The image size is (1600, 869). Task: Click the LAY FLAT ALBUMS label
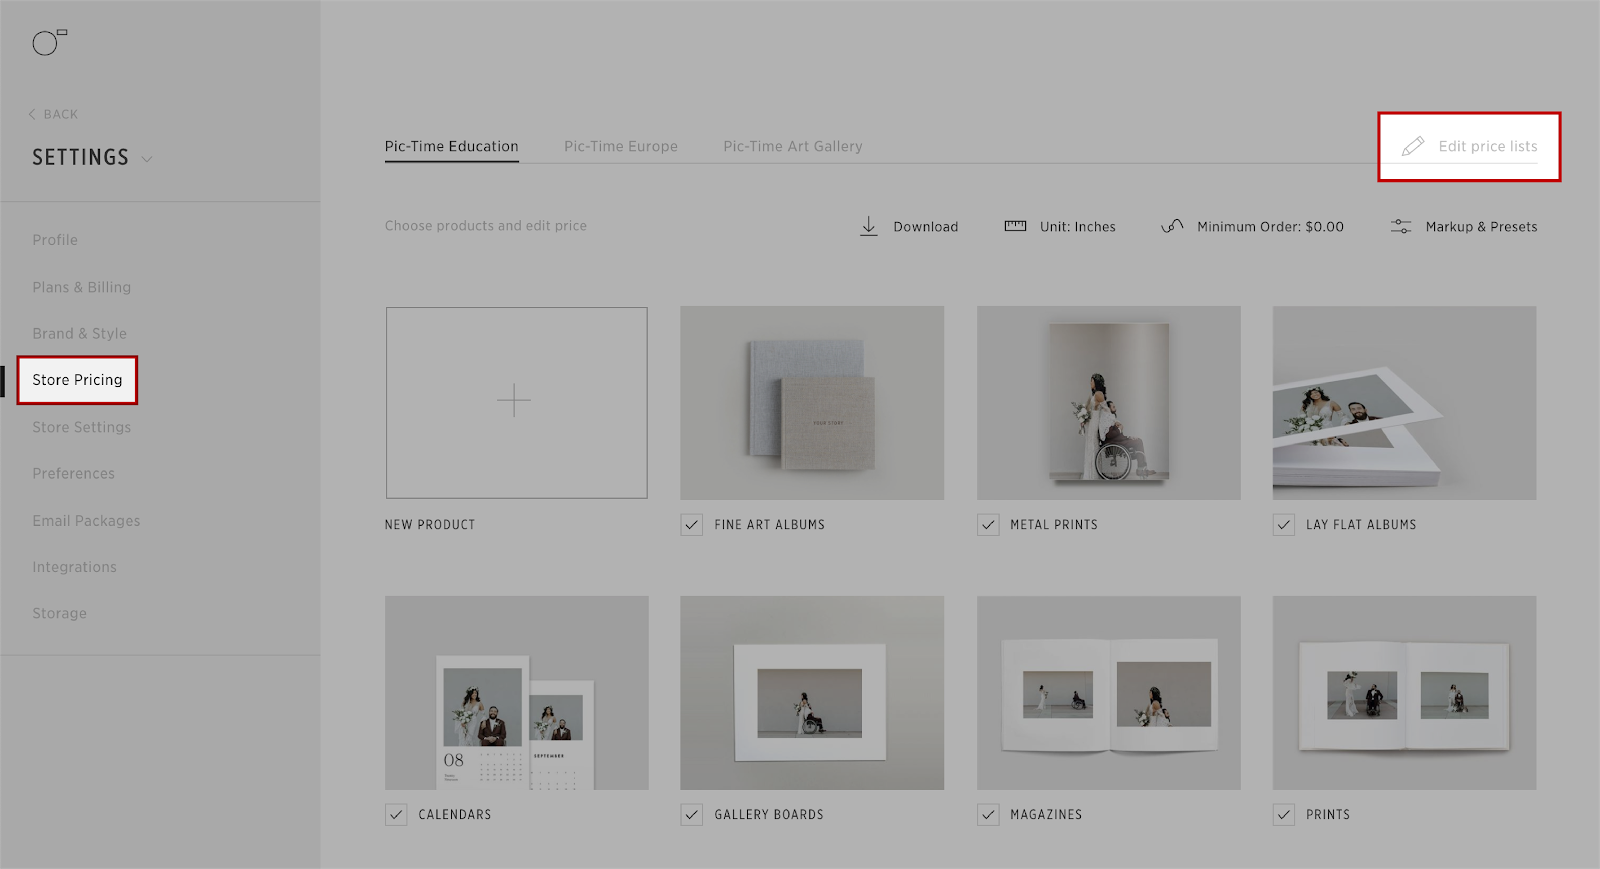pos(1361,525)
